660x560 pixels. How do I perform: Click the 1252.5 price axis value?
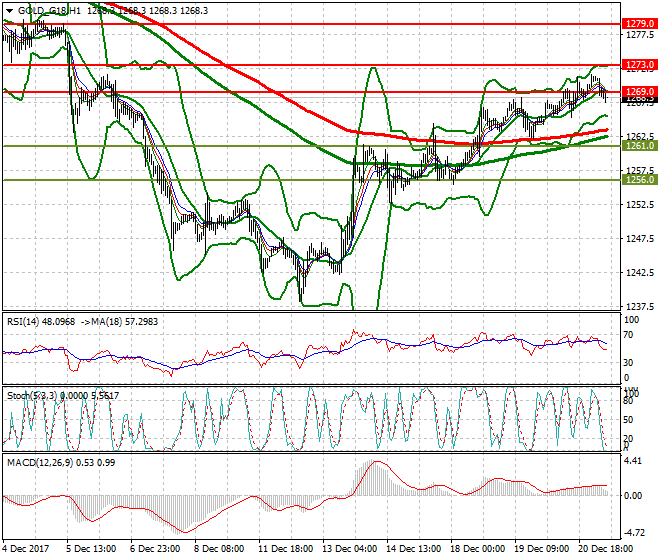tap(640, 205)
